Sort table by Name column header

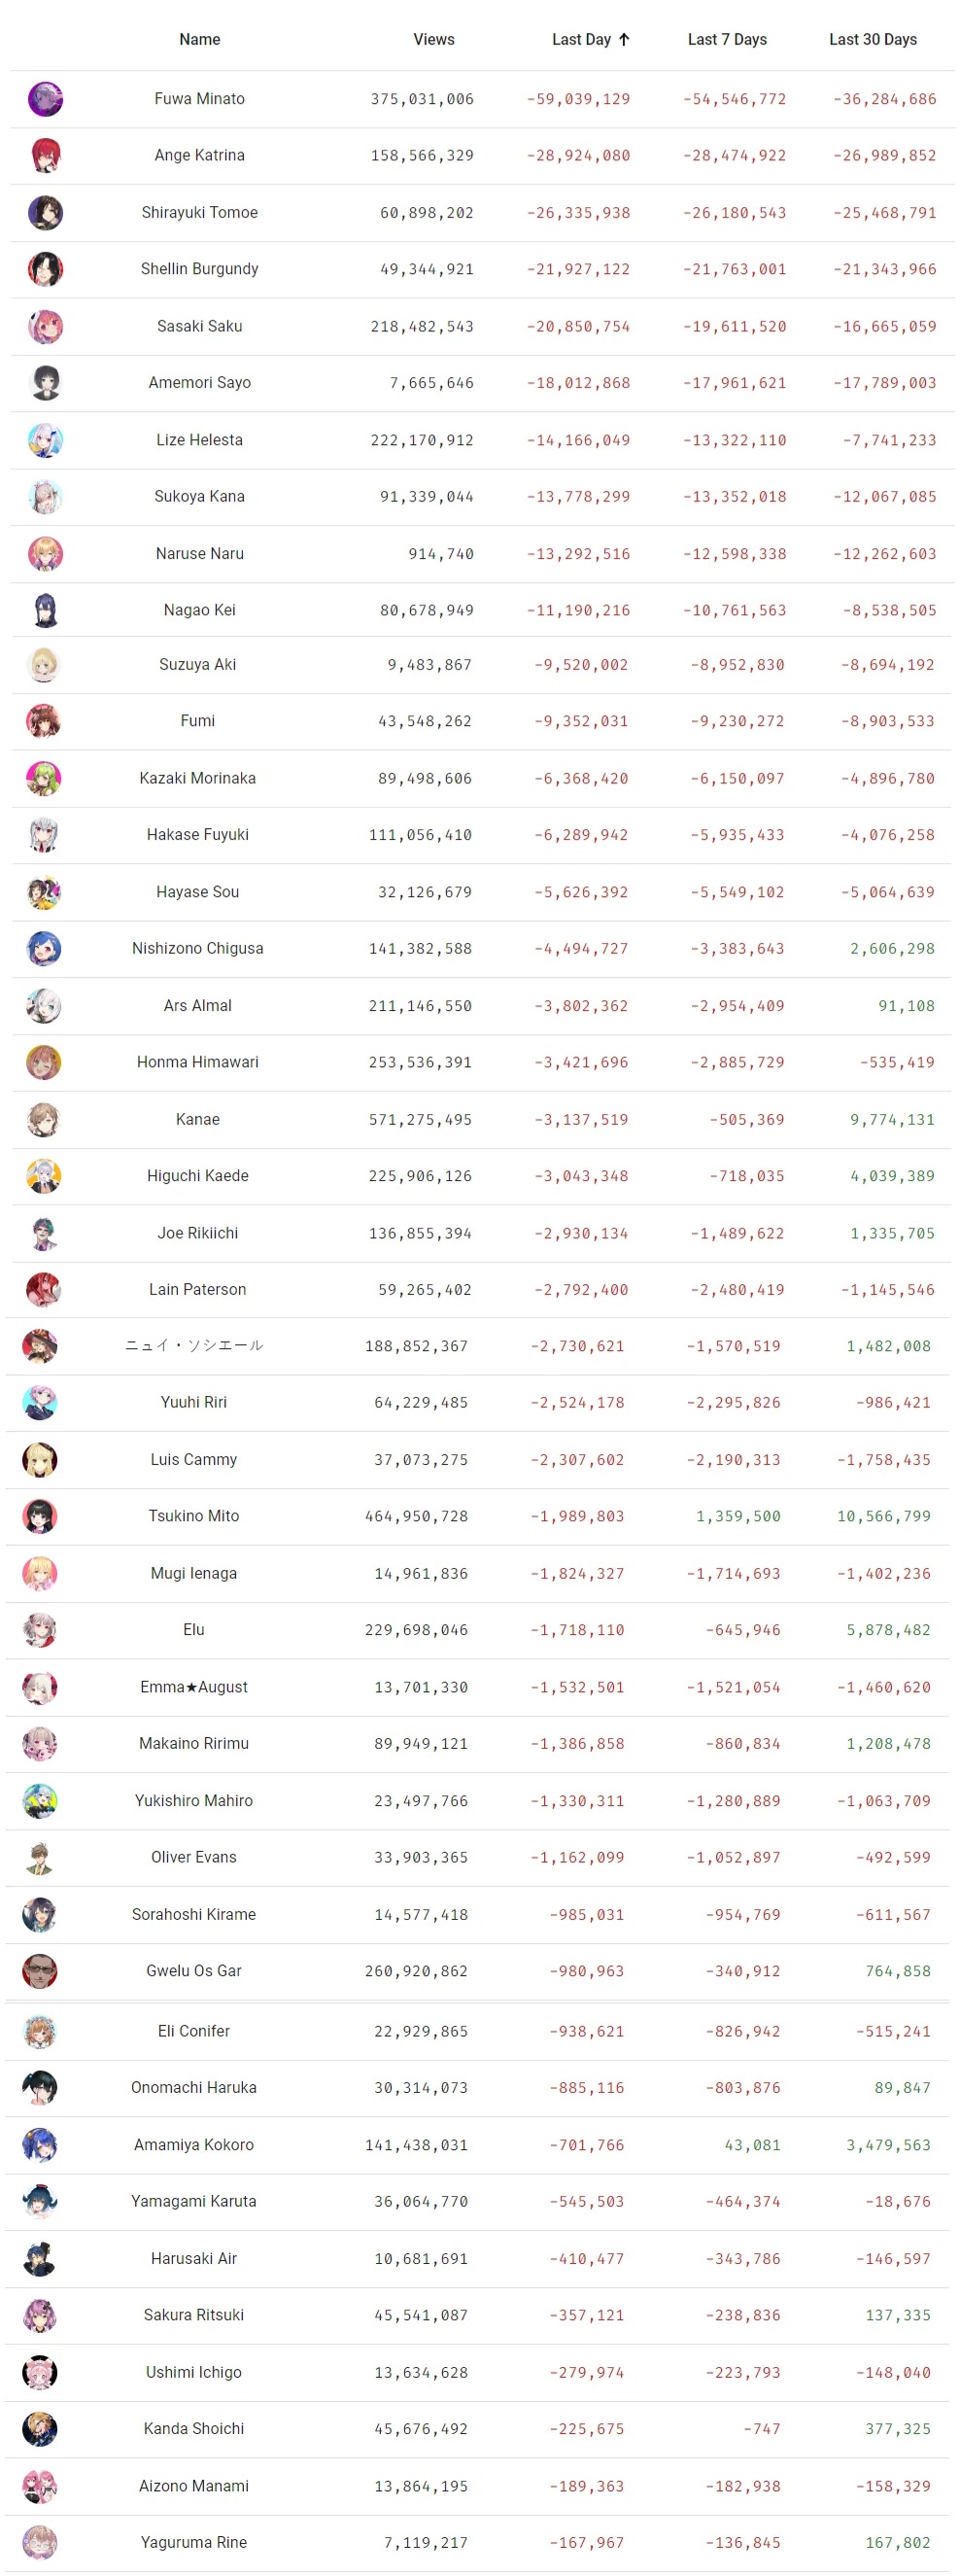(200, 40)
